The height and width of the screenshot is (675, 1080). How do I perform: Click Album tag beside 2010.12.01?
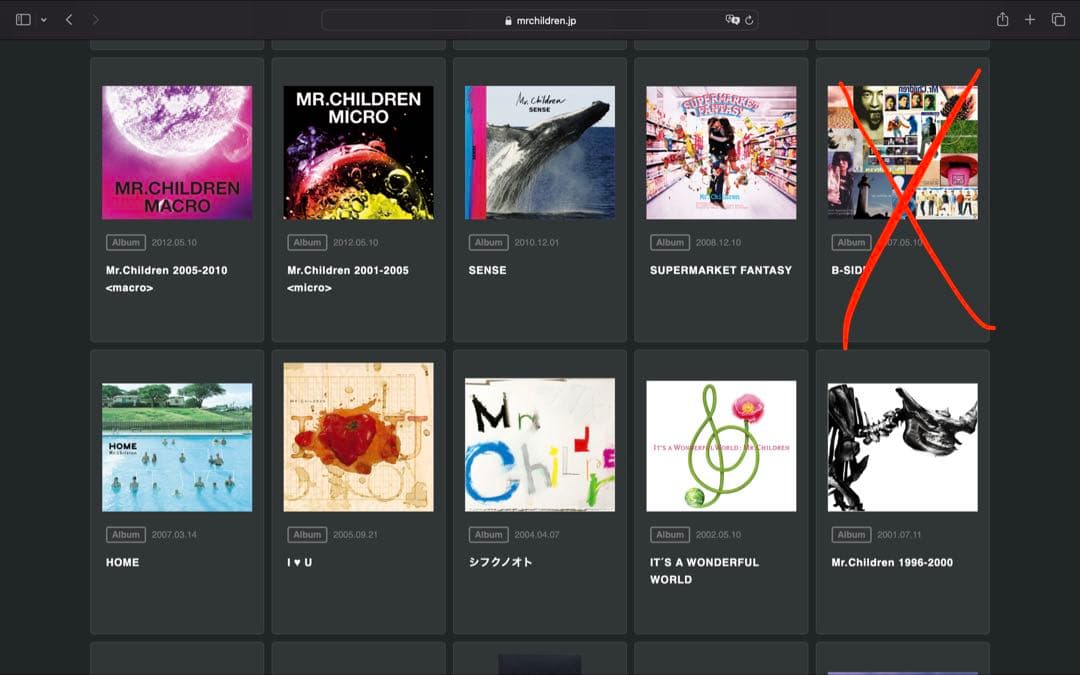[488, 242]
